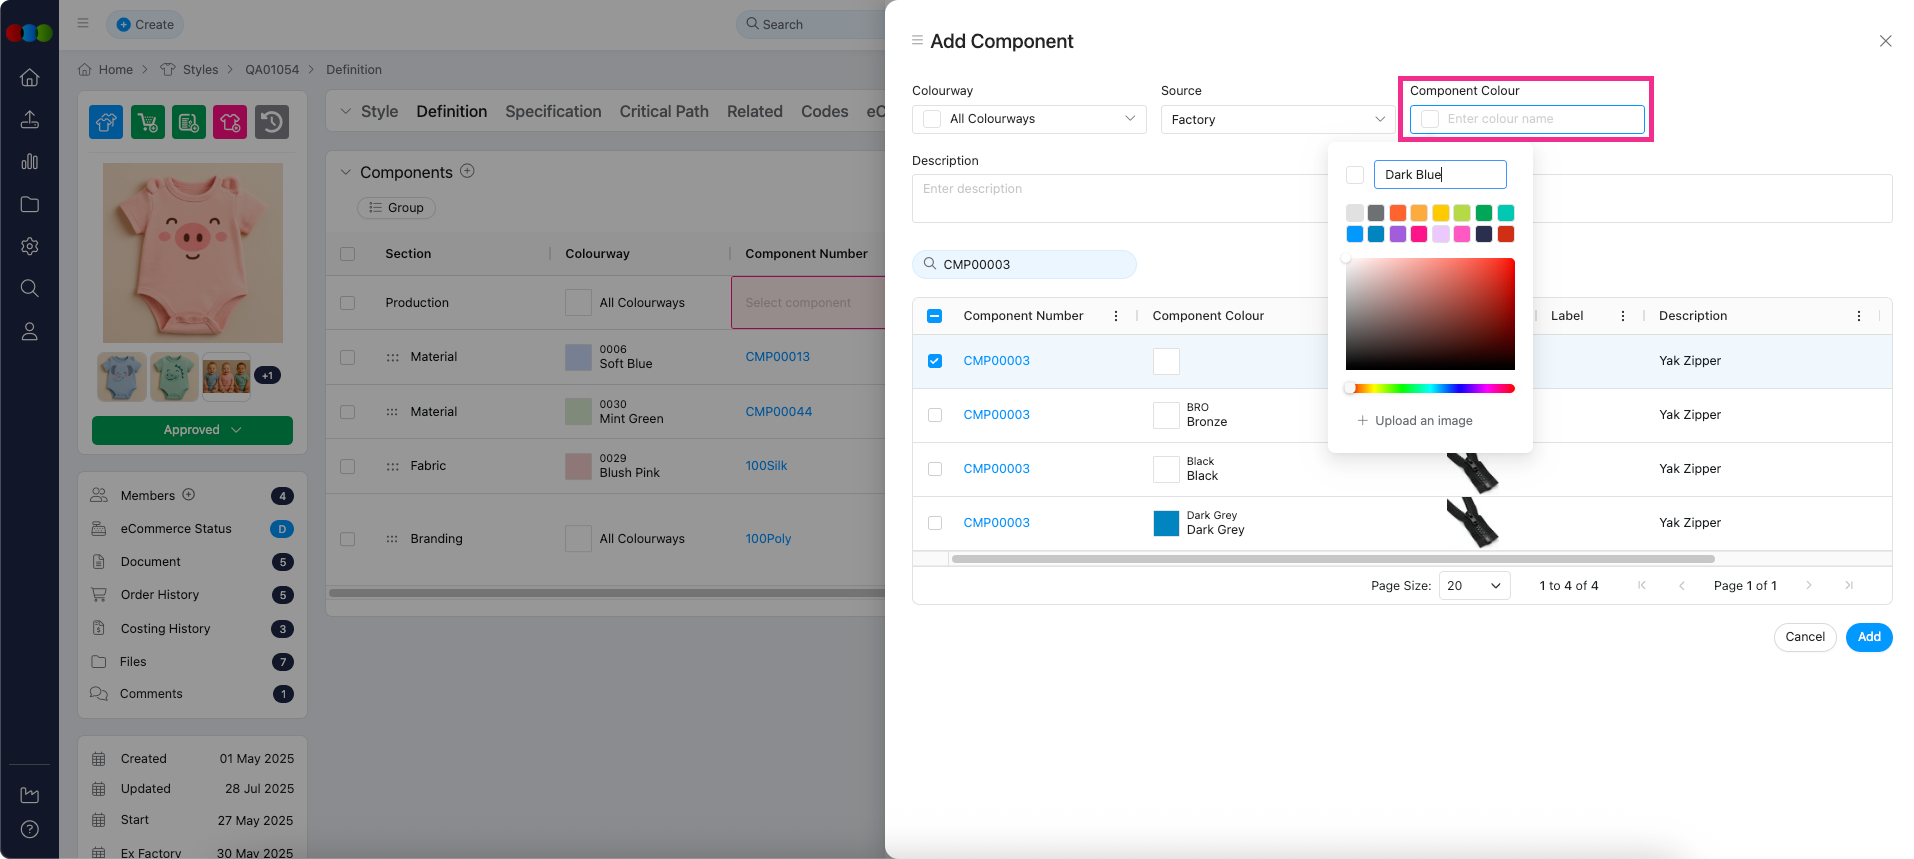Open the folder icon in left sidebar
1914x859 pixels.
coord(30,204)
